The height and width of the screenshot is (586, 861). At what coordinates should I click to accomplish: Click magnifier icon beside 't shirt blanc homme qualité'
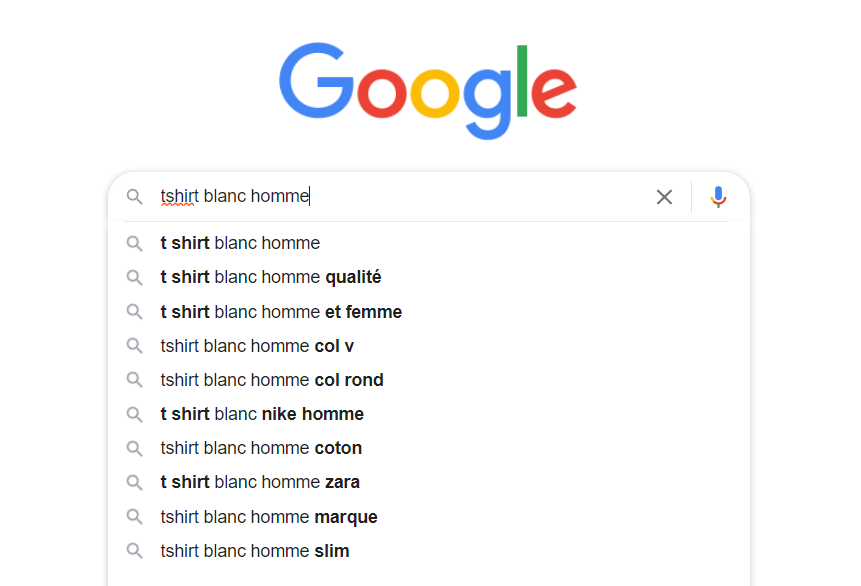coord(135,277)
